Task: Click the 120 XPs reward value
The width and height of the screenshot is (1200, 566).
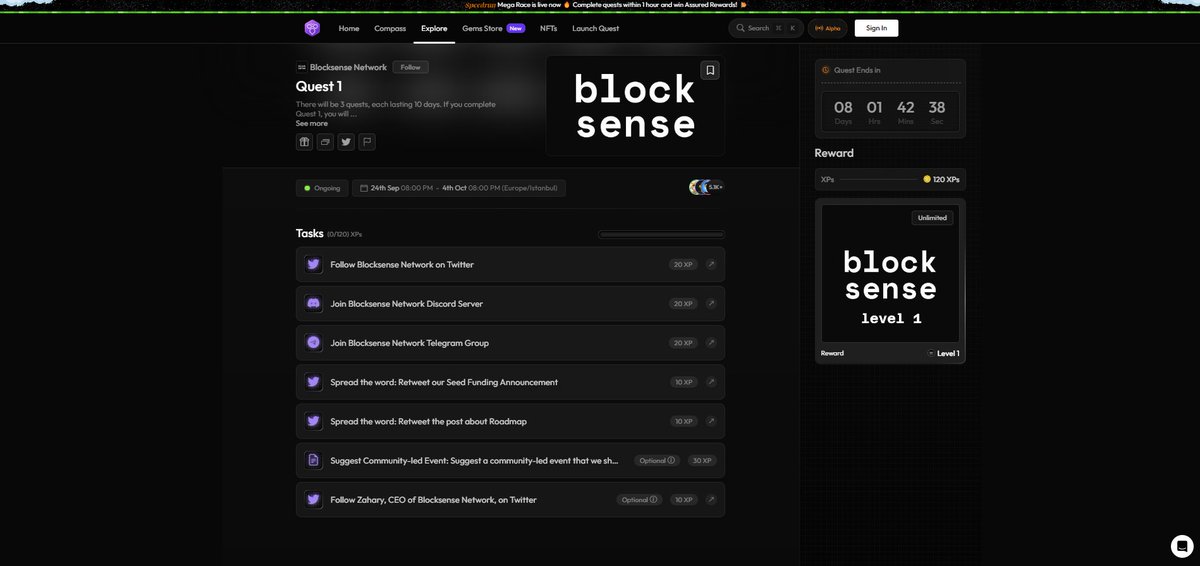Action: tap(946, 179)
